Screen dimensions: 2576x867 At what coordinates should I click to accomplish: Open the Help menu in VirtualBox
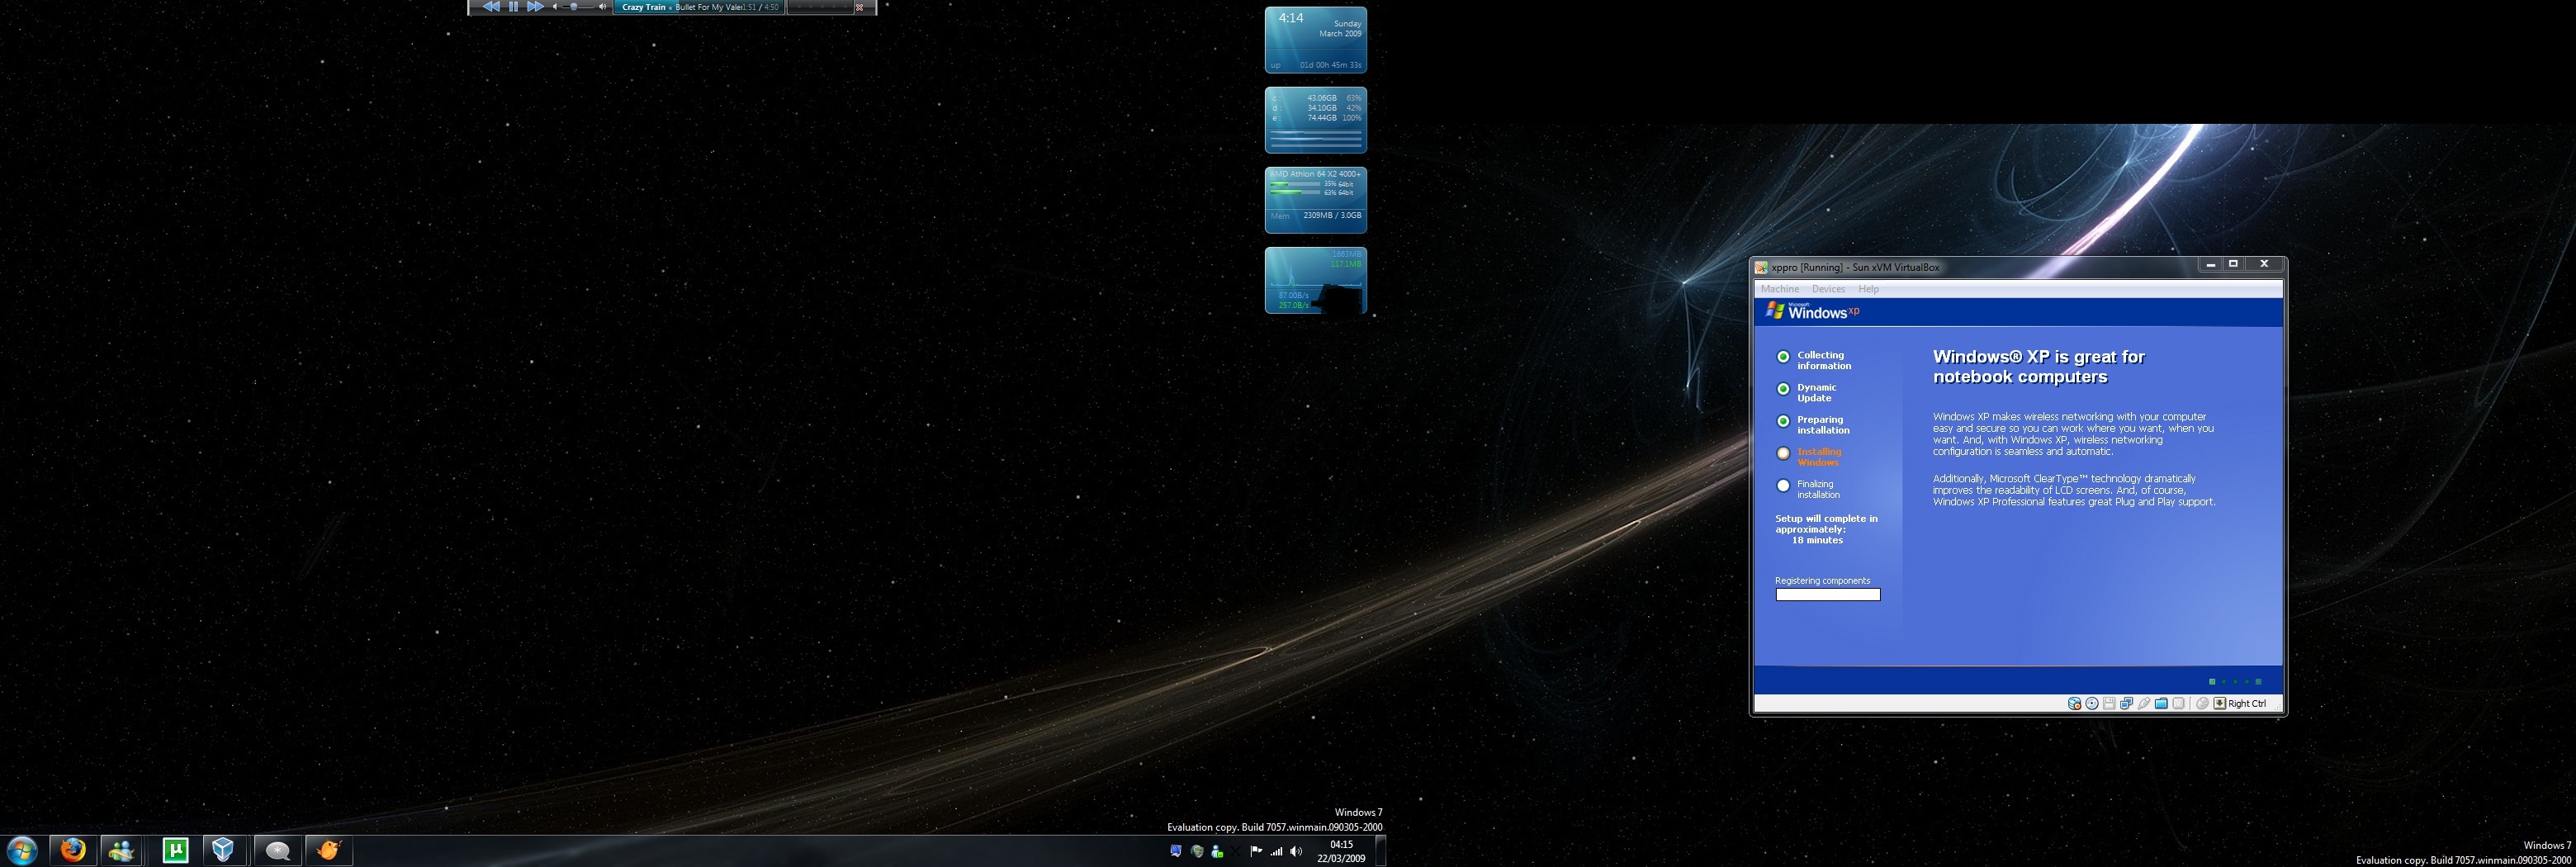(1868, 289)
